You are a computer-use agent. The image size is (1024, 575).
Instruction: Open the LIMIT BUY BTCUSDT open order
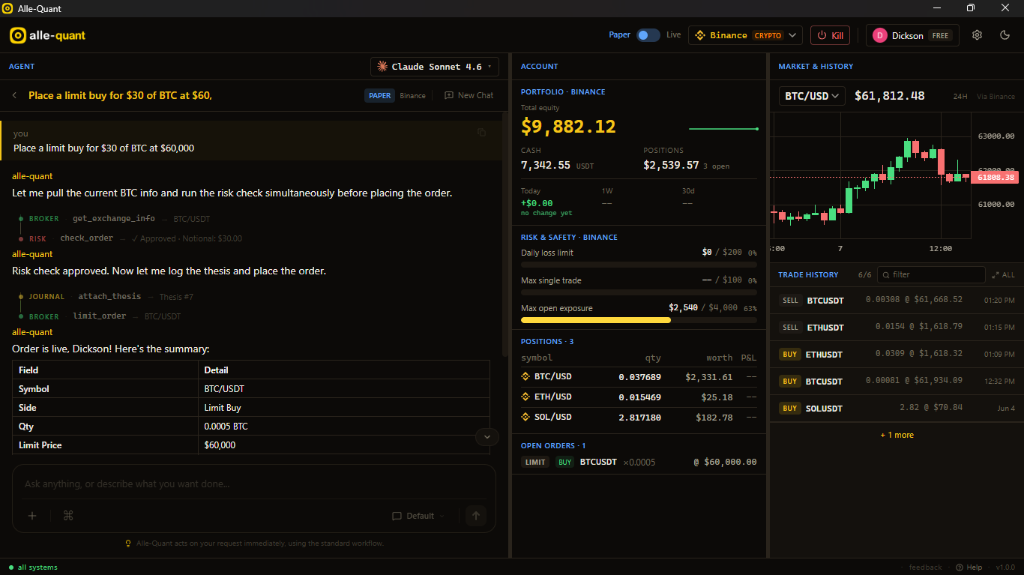tap(639, 462)
